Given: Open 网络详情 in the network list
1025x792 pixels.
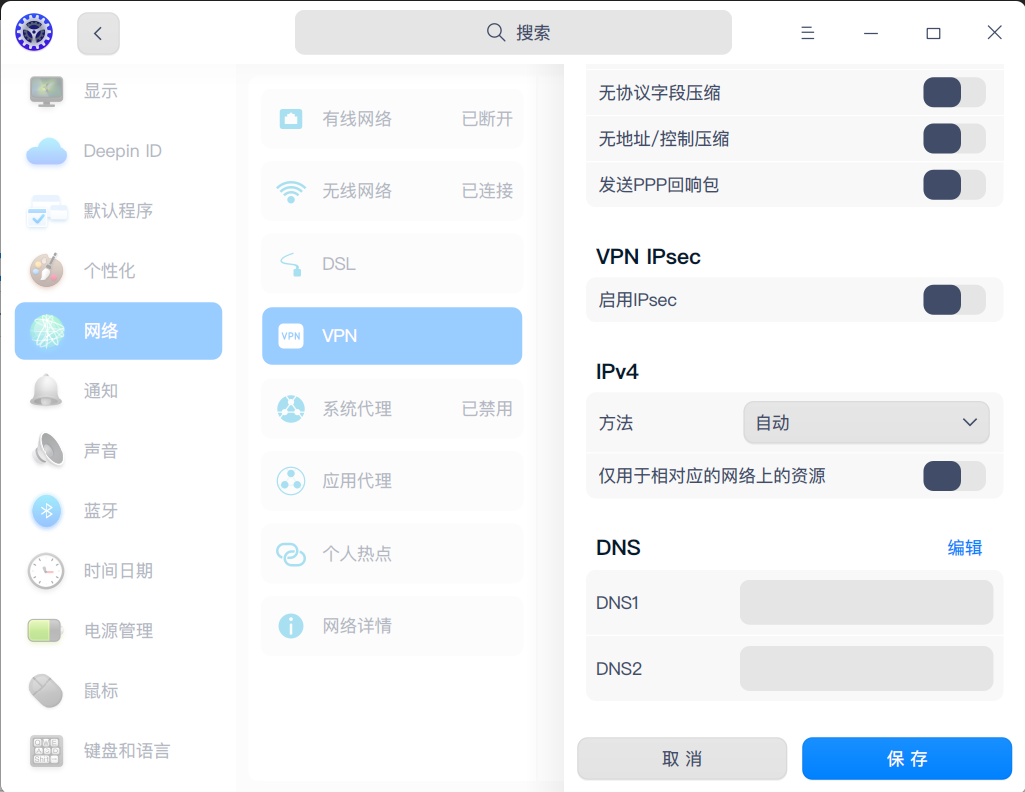Looking at the screenshot, I should coord(392,626).
